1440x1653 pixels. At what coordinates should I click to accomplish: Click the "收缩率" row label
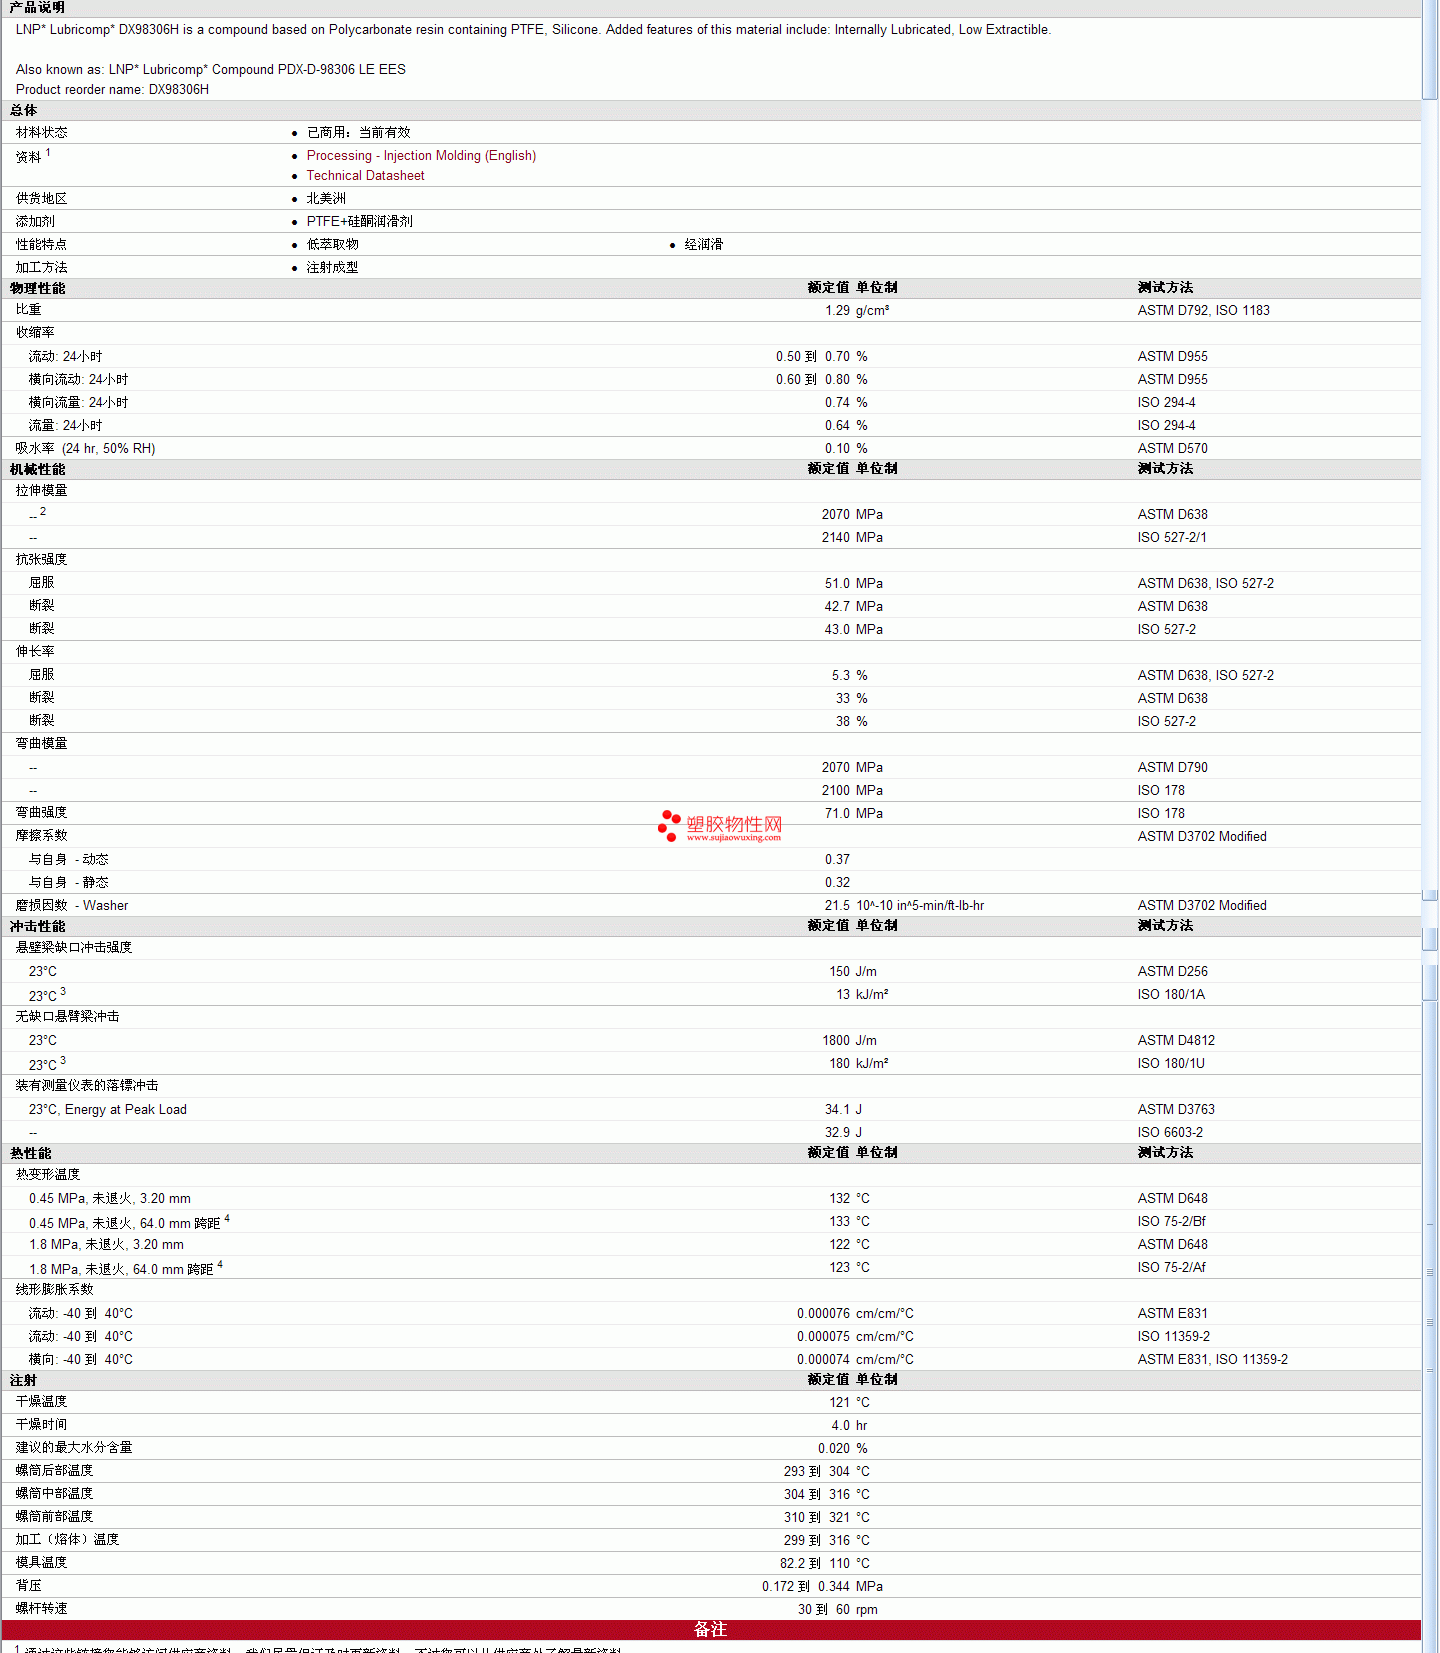click(x=35, y=333)
